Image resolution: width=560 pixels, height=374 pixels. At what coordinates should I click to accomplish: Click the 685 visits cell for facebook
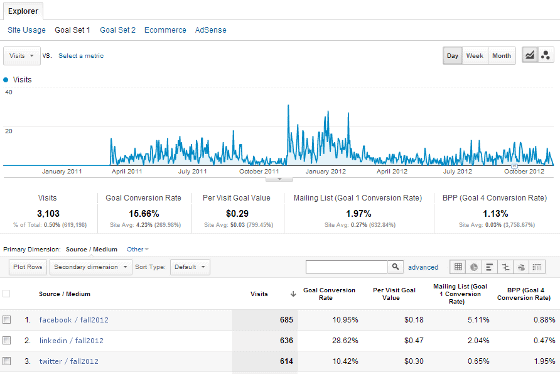pos(286,320)
